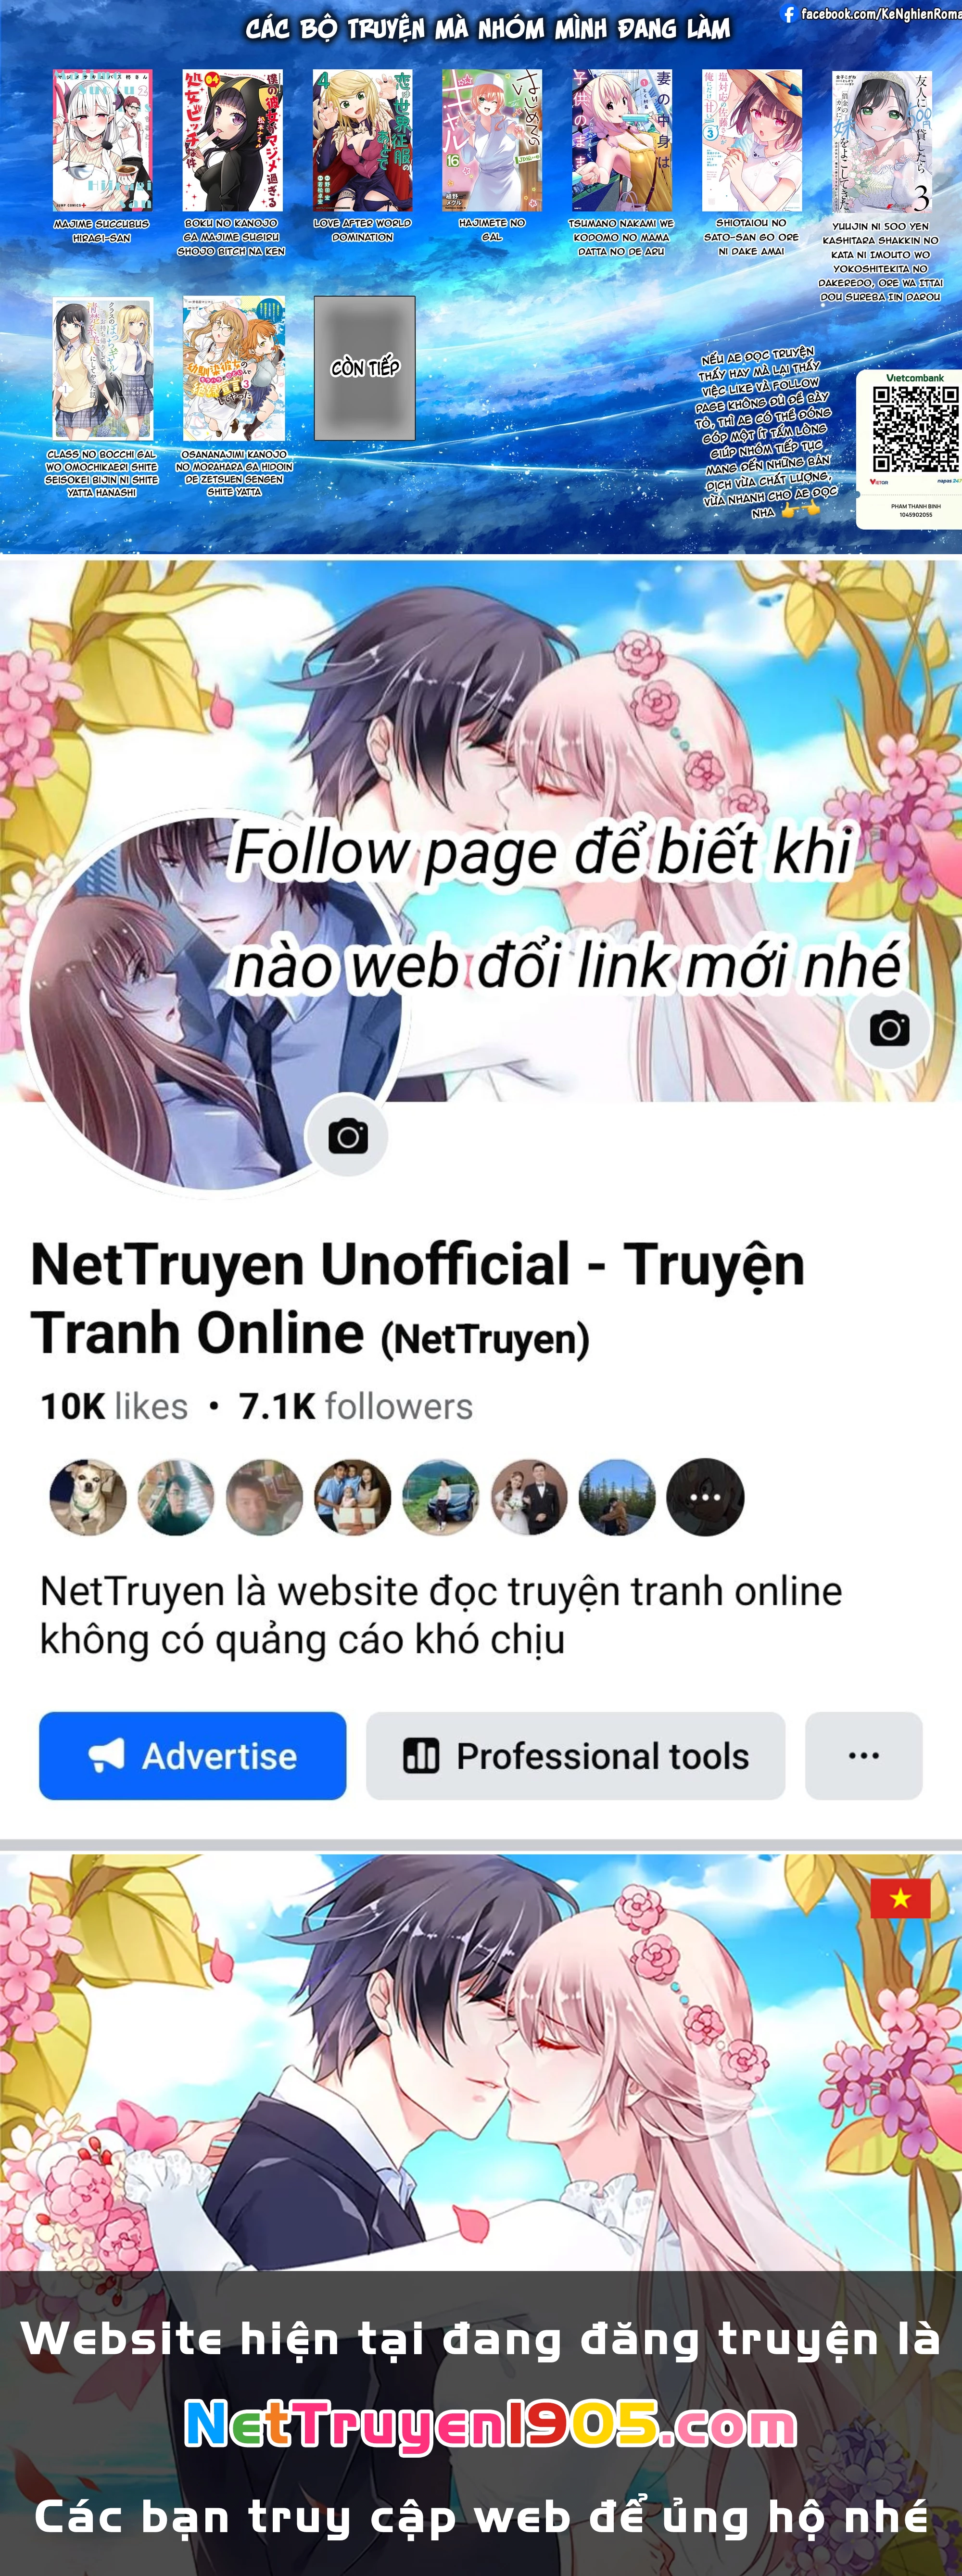Click the 10K likes count
962x2576 pixels.
click(x=114, y=1406)
